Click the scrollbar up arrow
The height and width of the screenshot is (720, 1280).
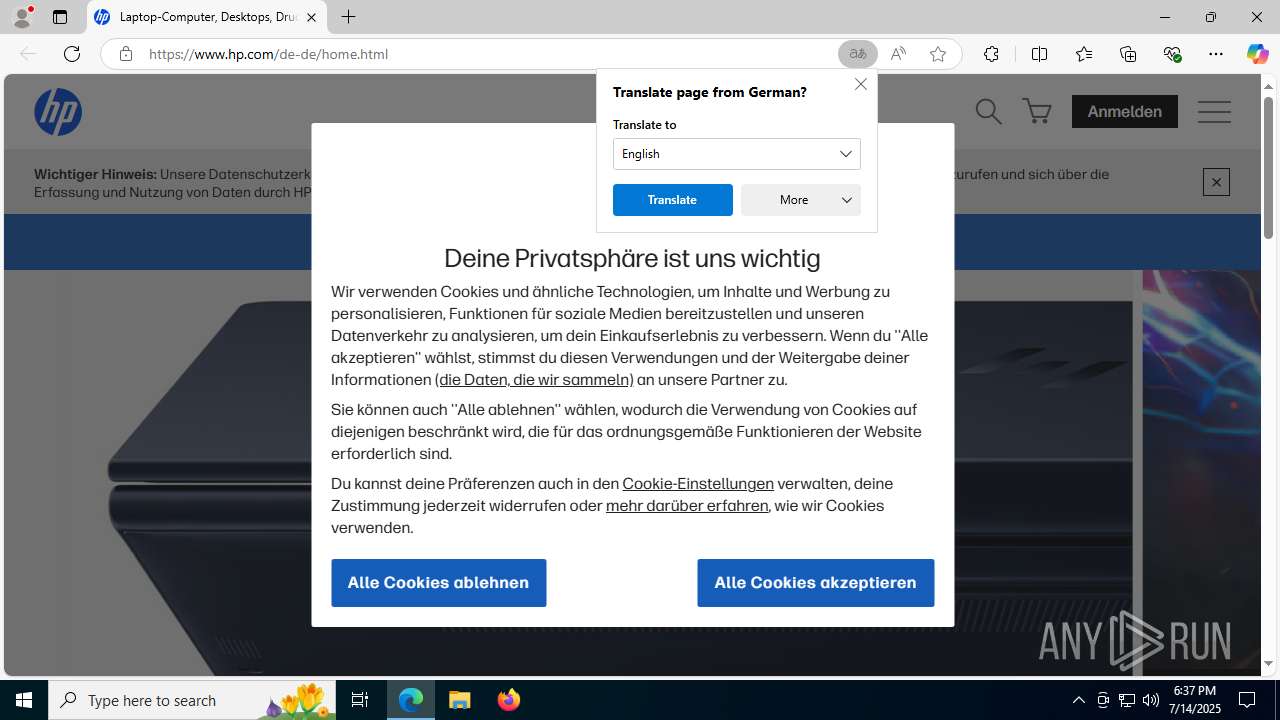[1268, 86]
